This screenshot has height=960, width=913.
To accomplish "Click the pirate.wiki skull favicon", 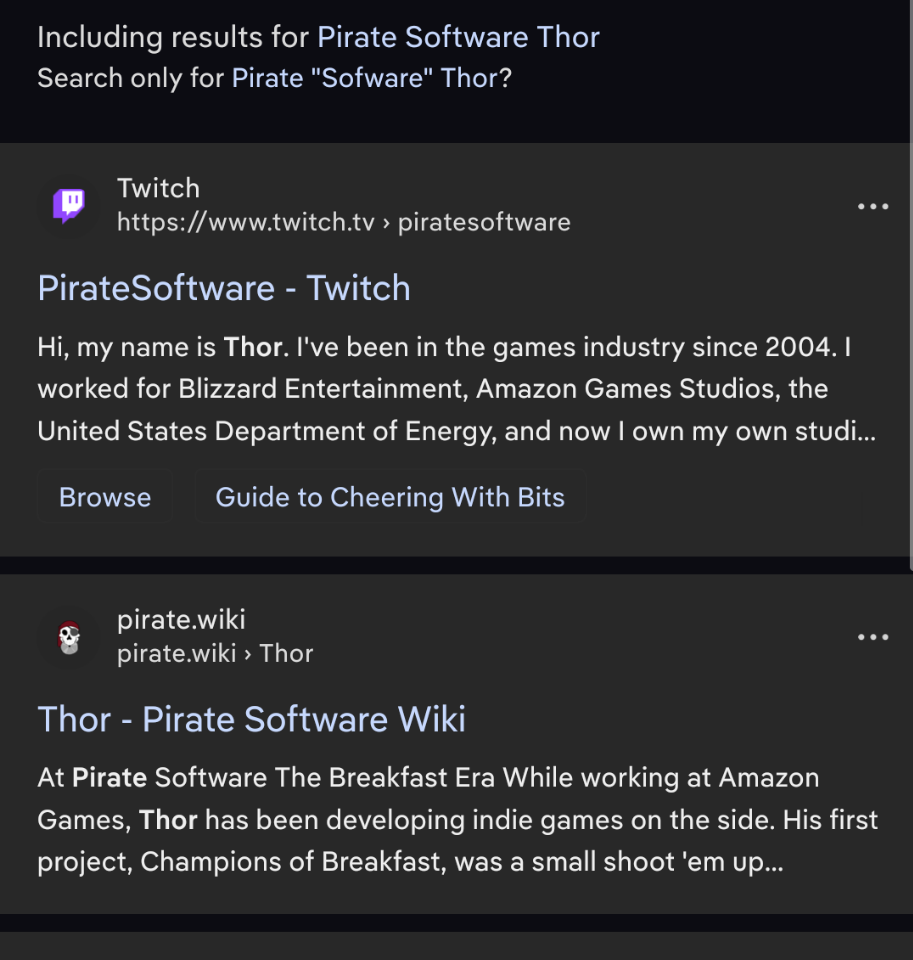I will point(69,637).
